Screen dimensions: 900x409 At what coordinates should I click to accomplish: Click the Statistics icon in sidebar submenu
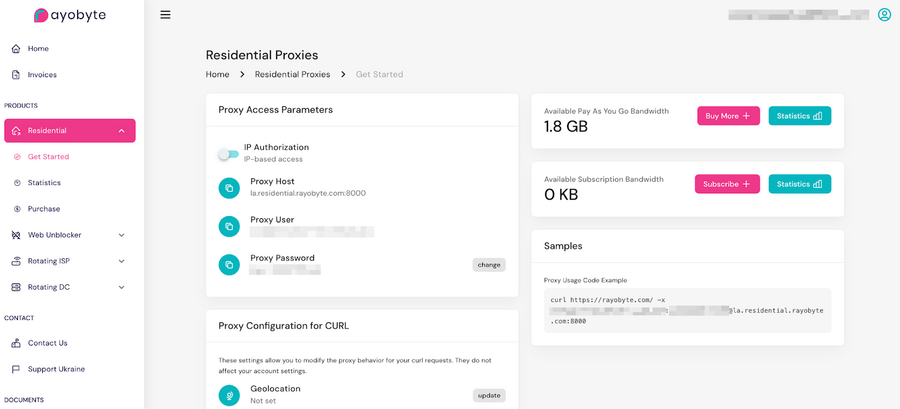[17, 182]
